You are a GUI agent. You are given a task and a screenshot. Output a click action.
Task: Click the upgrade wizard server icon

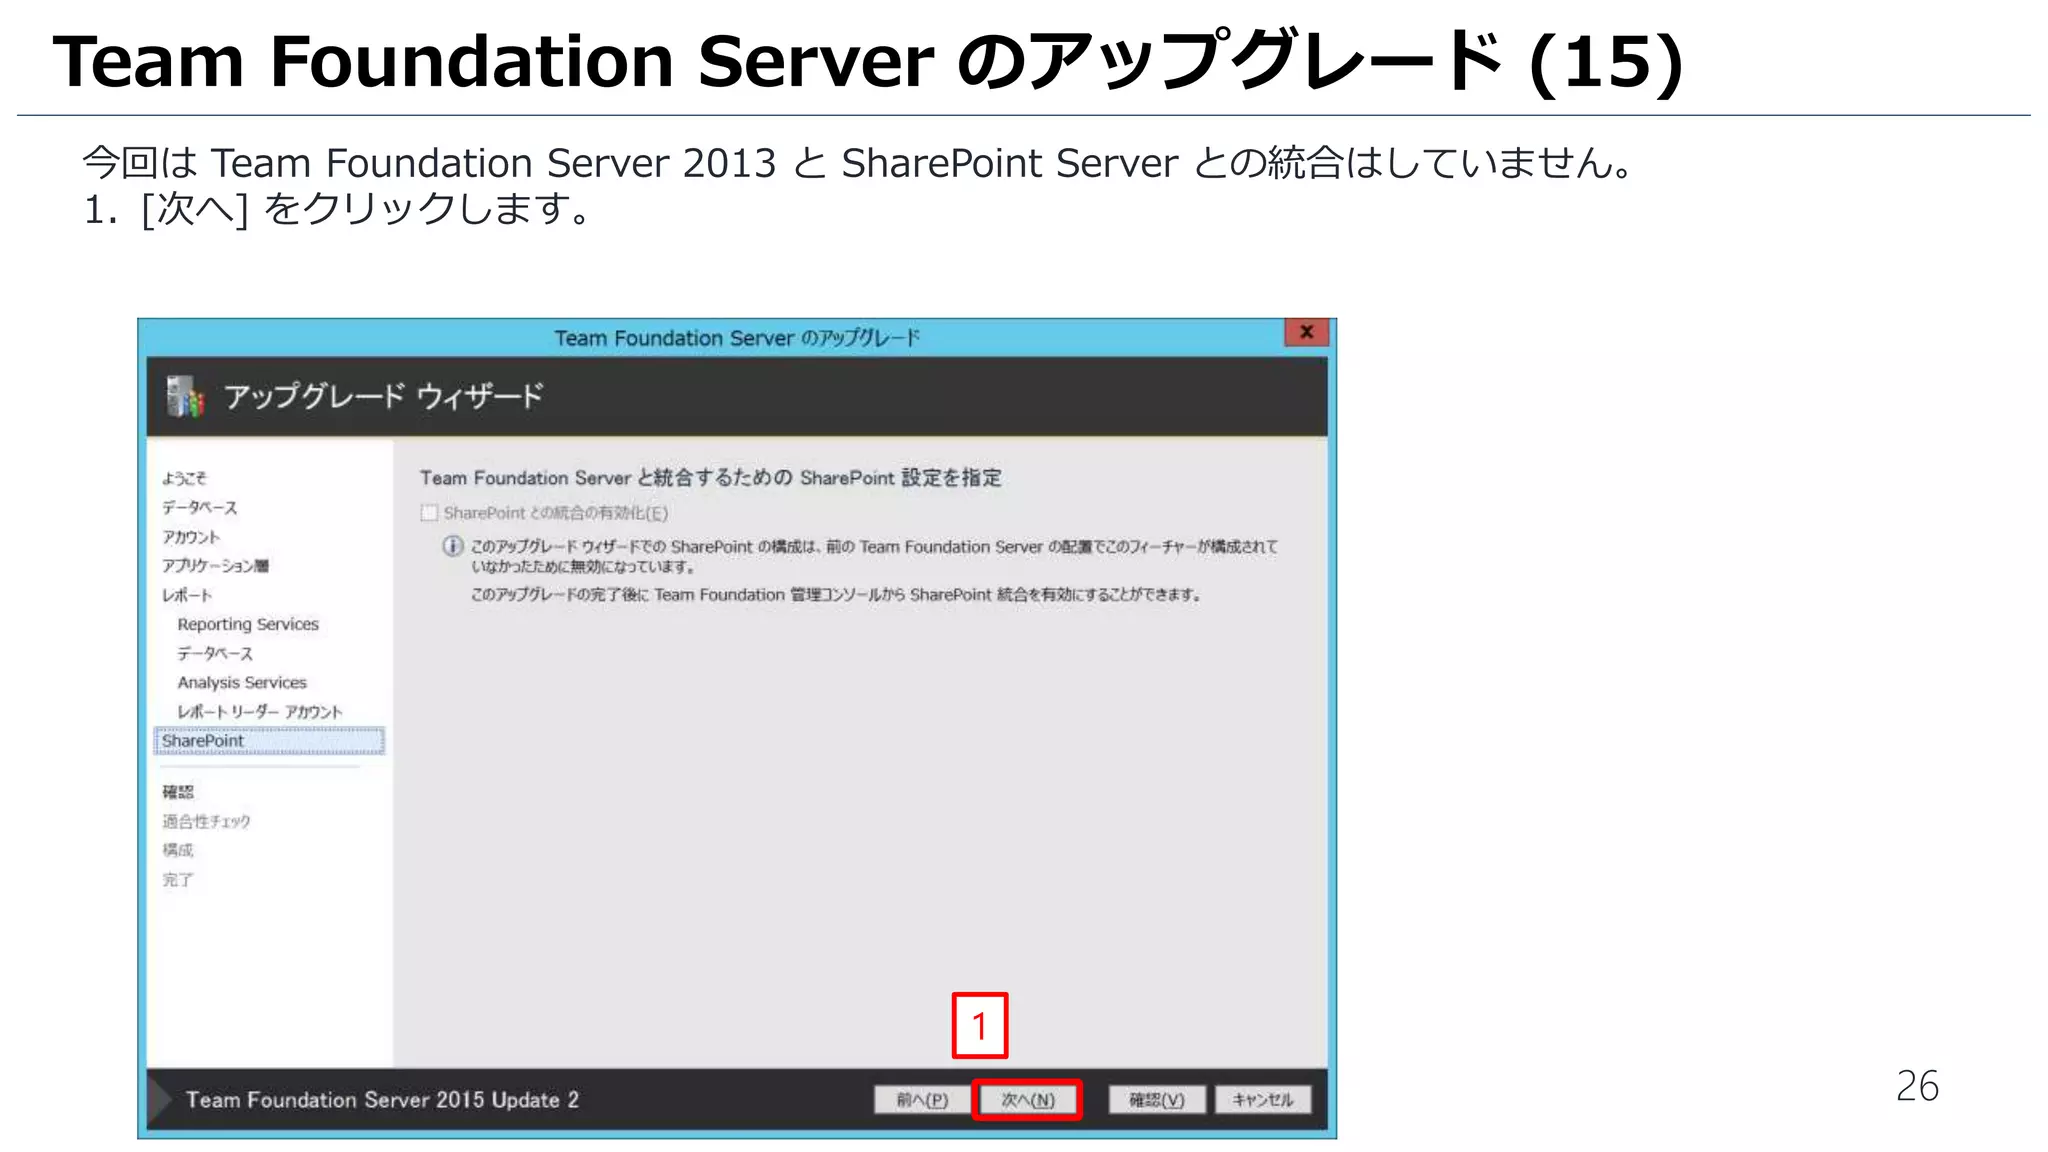185,397
